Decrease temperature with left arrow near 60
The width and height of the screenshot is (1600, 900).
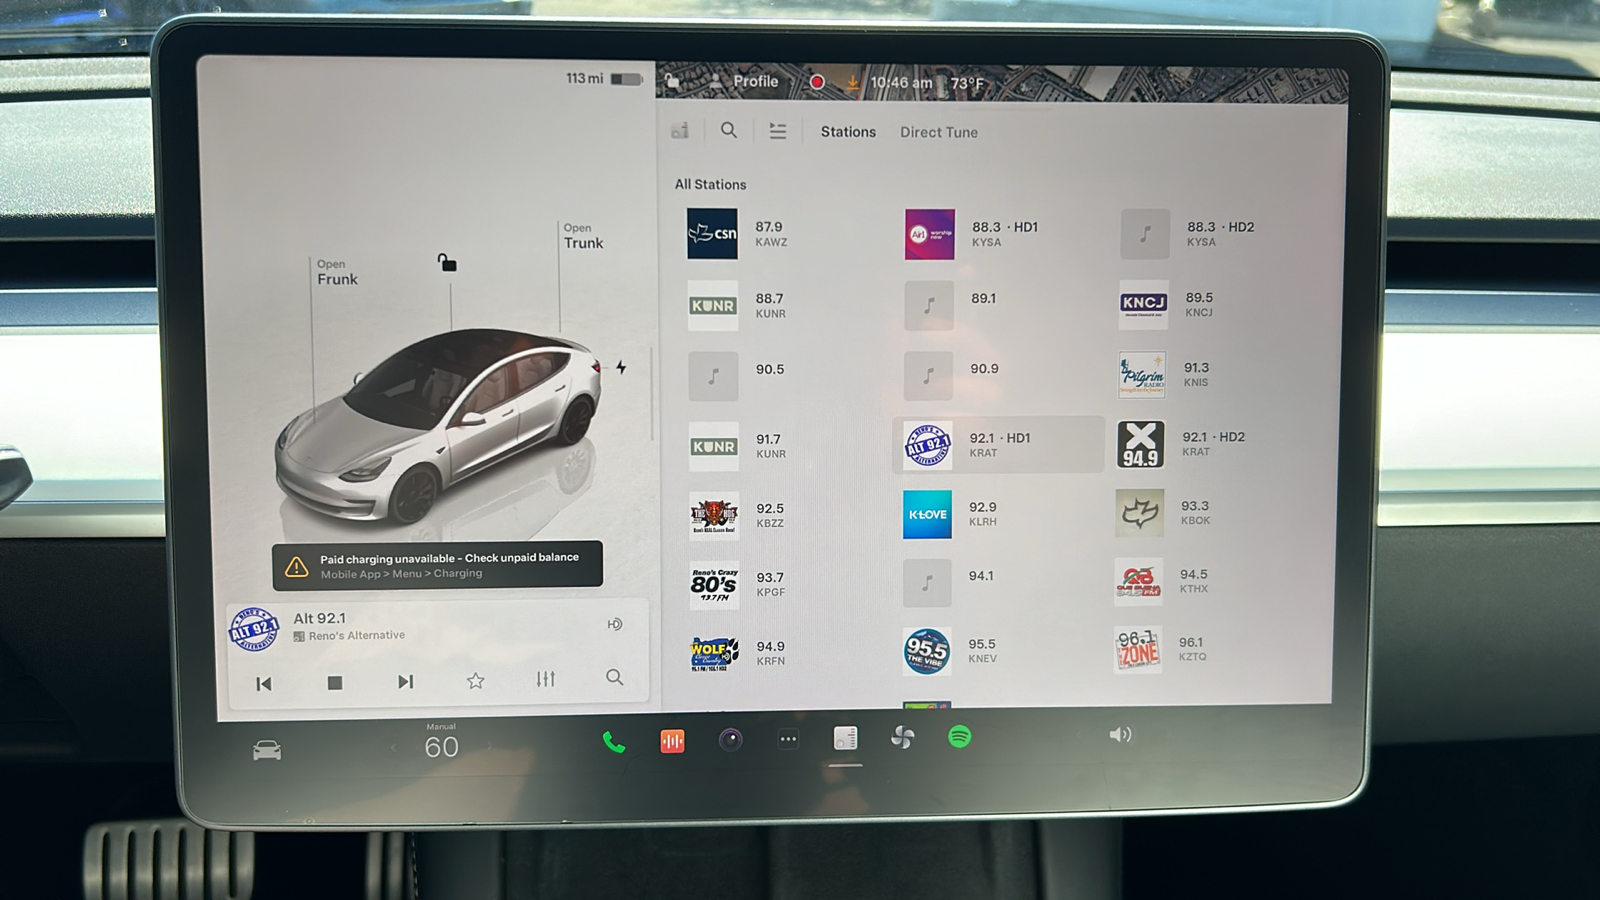tap(394, 748)
